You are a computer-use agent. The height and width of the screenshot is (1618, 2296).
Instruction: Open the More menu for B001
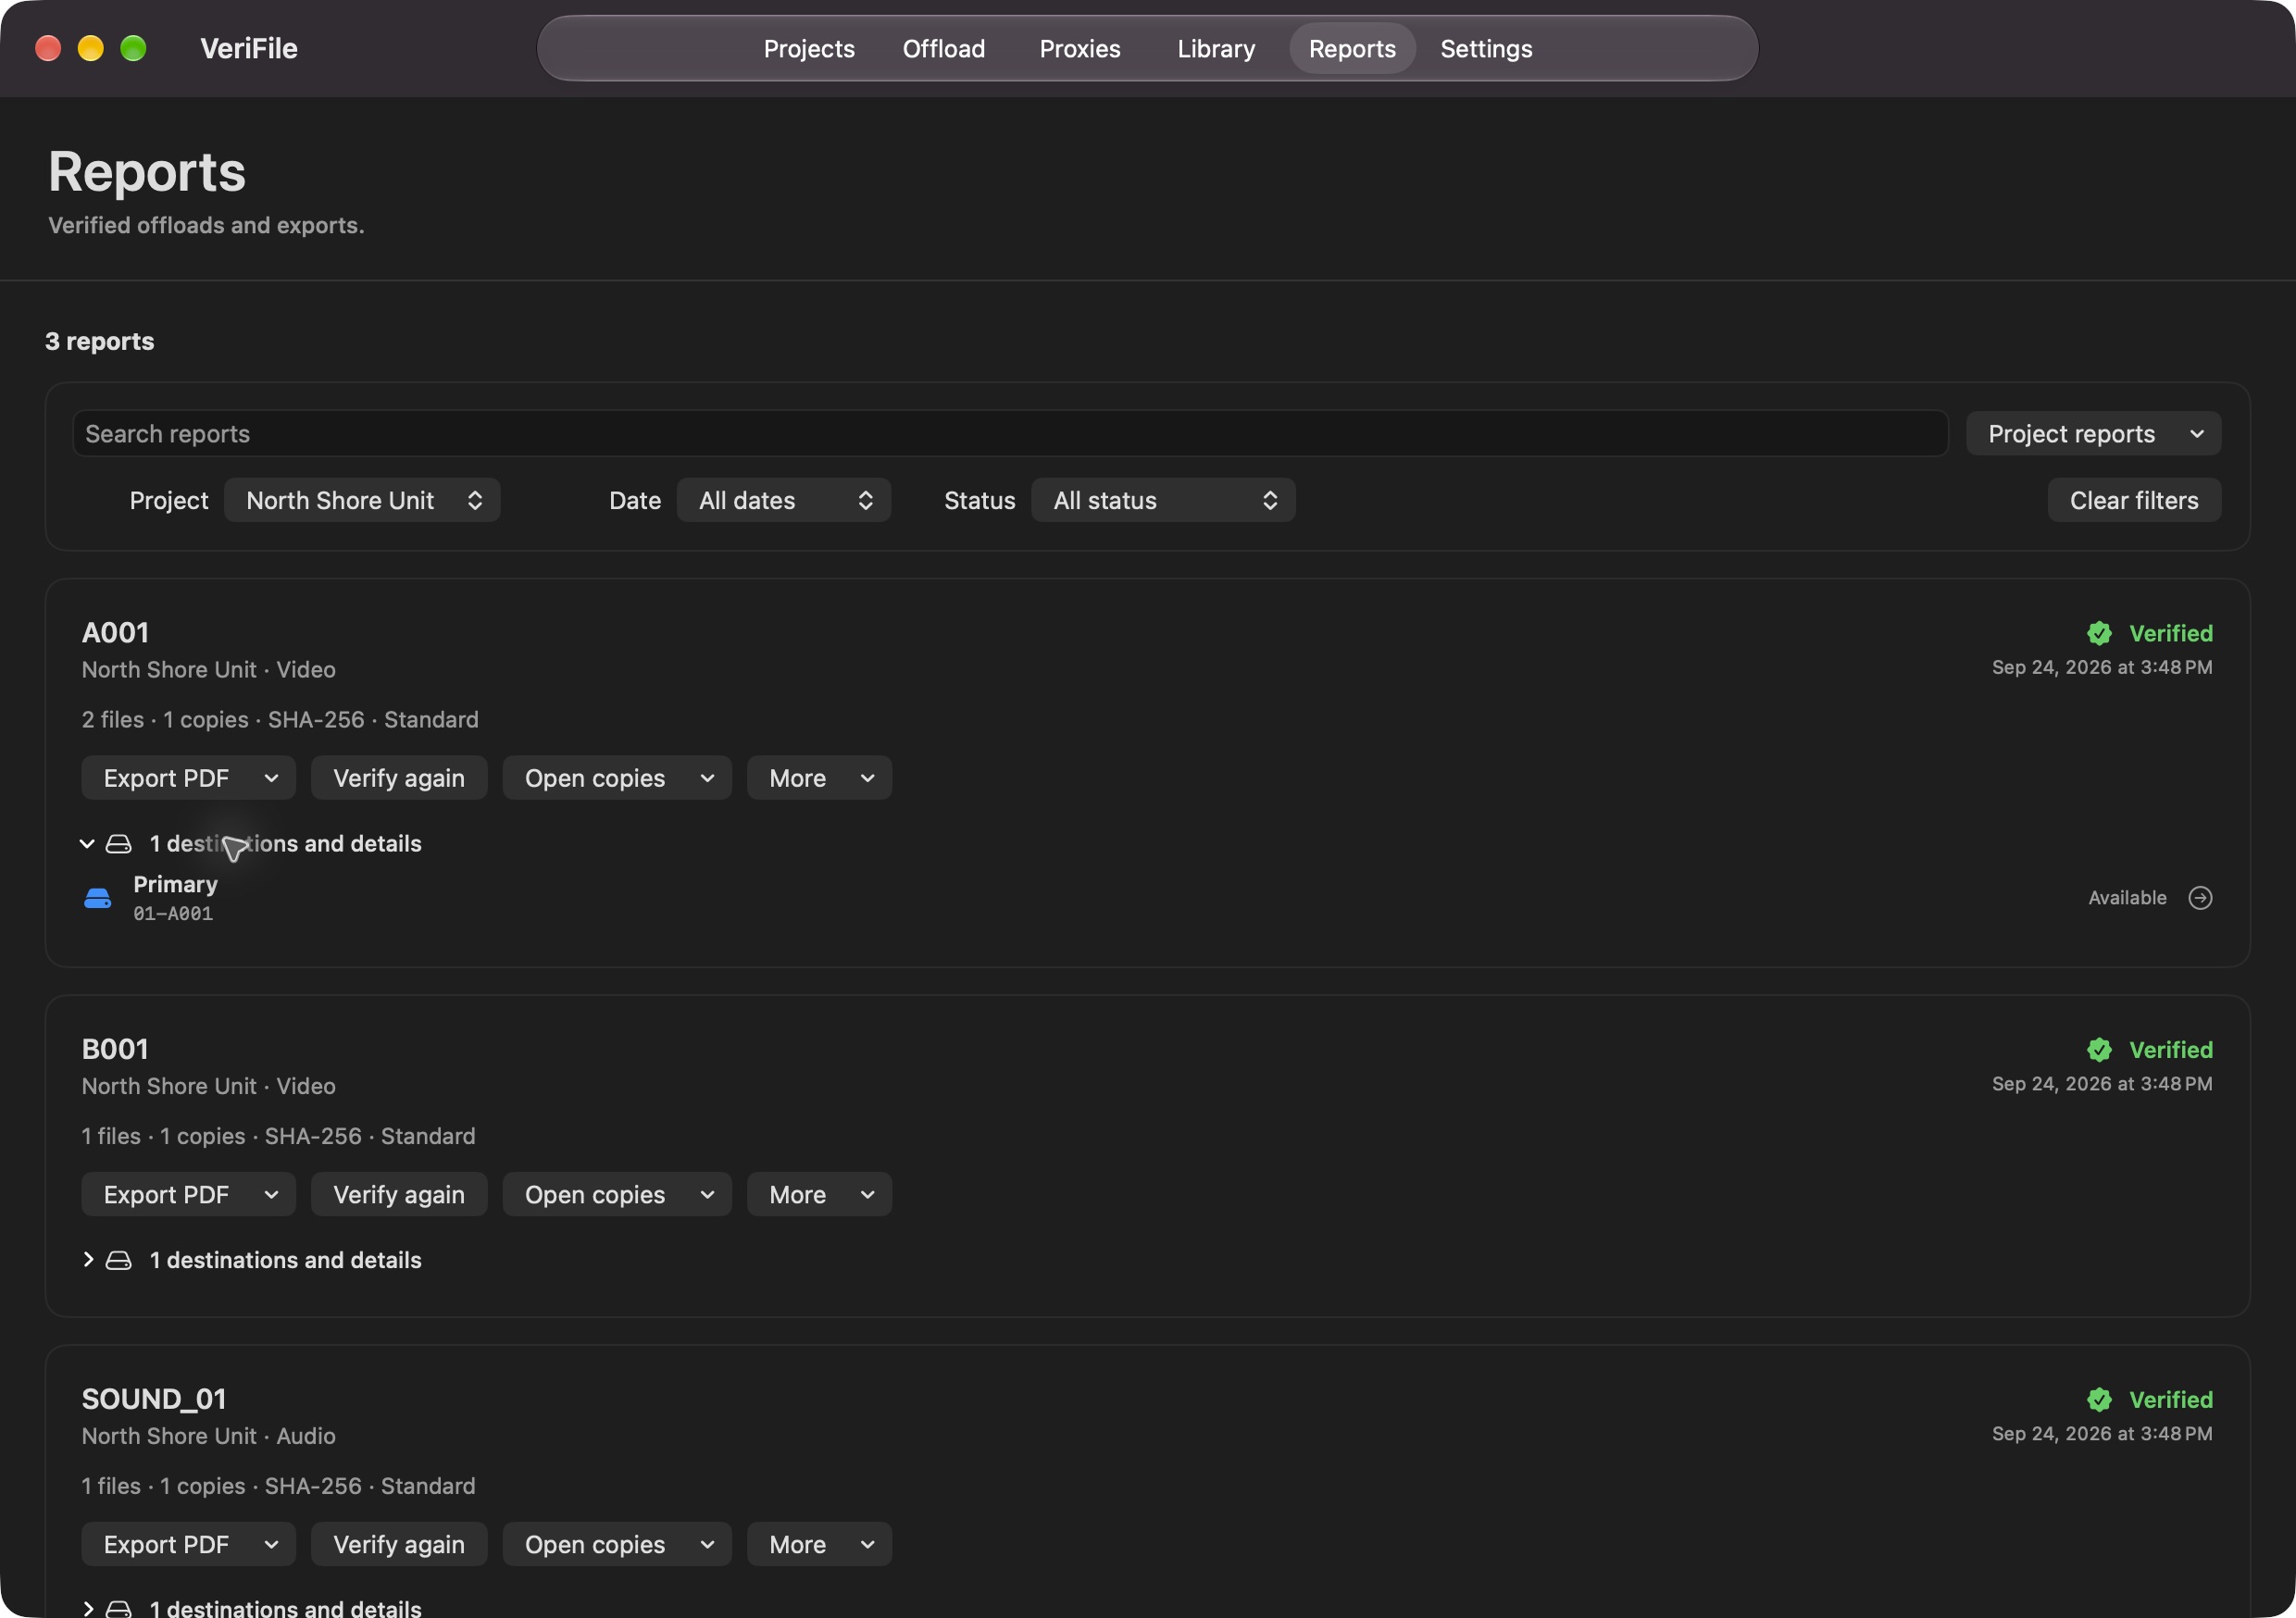point(819,1194)
